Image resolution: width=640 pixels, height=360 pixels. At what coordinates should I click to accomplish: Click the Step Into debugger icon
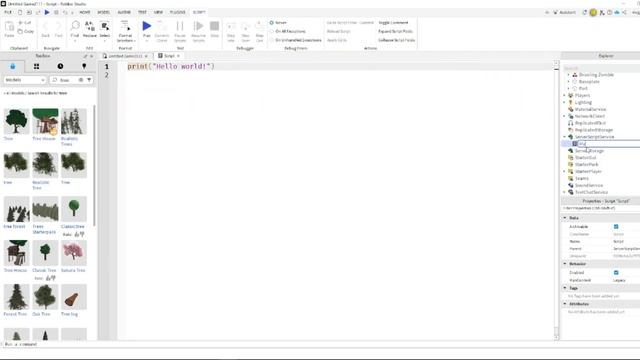231,27
